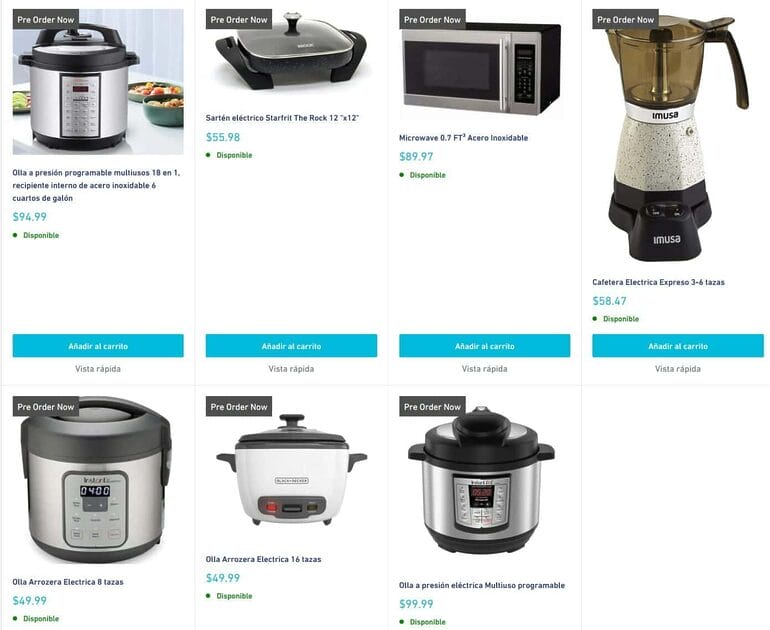The height and width of the screenshot is (630, 770).
Task: Add Starfrit The Rock skillet to cart
Action: pyautogui.click(x=291, y=346)
